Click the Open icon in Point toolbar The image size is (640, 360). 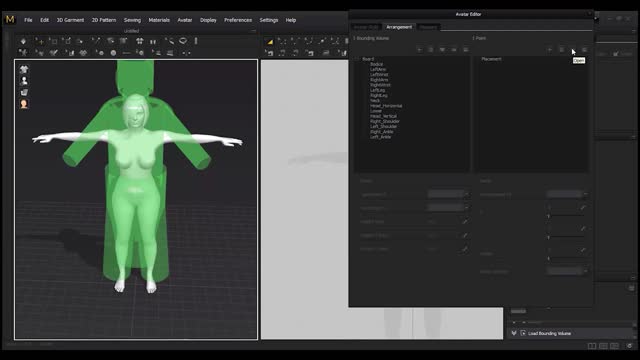(573, 50)
